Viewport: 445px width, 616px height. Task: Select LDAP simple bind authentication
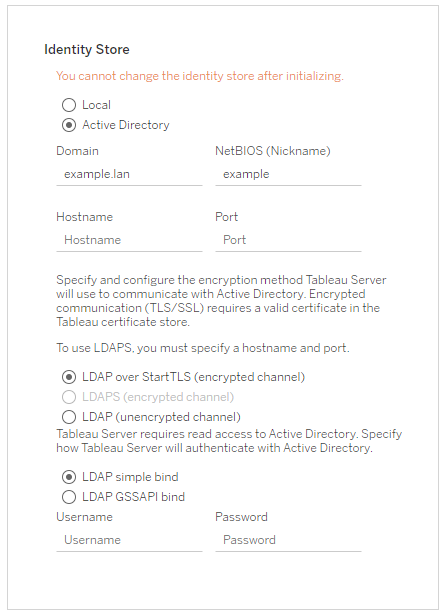point(69,477)
